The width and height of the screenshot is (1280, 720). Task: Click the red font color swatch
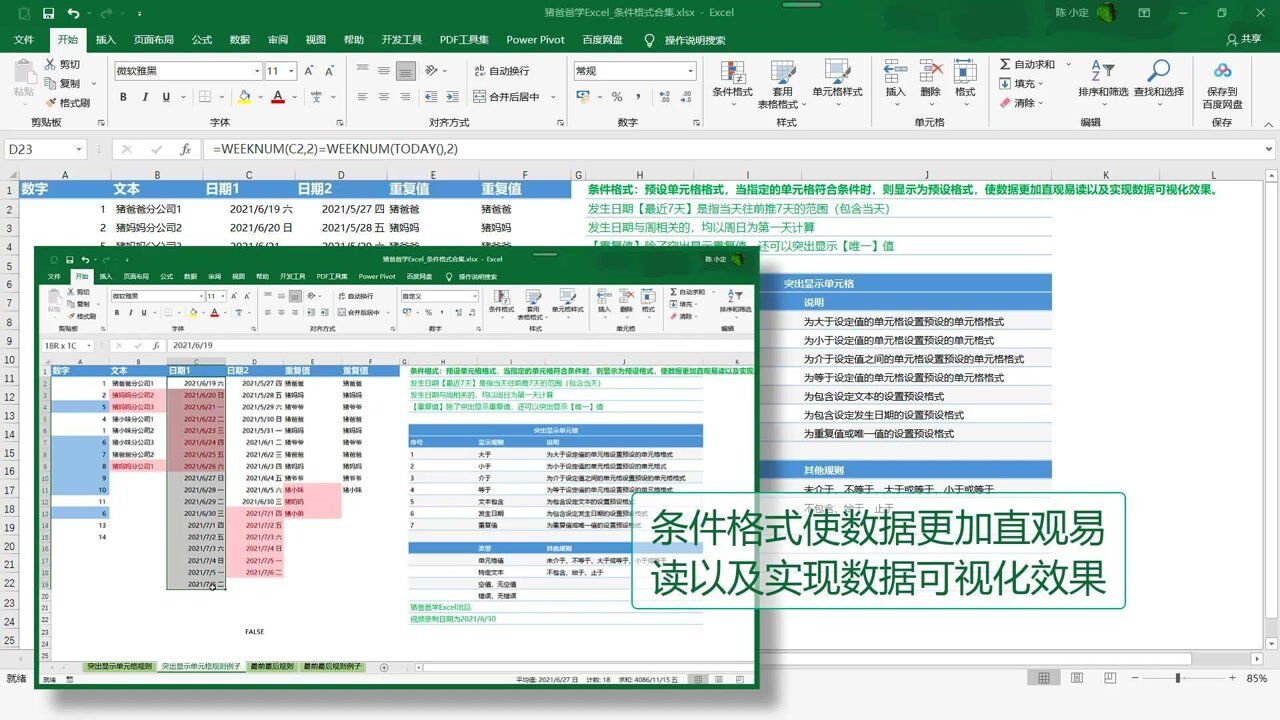point(278,97)
